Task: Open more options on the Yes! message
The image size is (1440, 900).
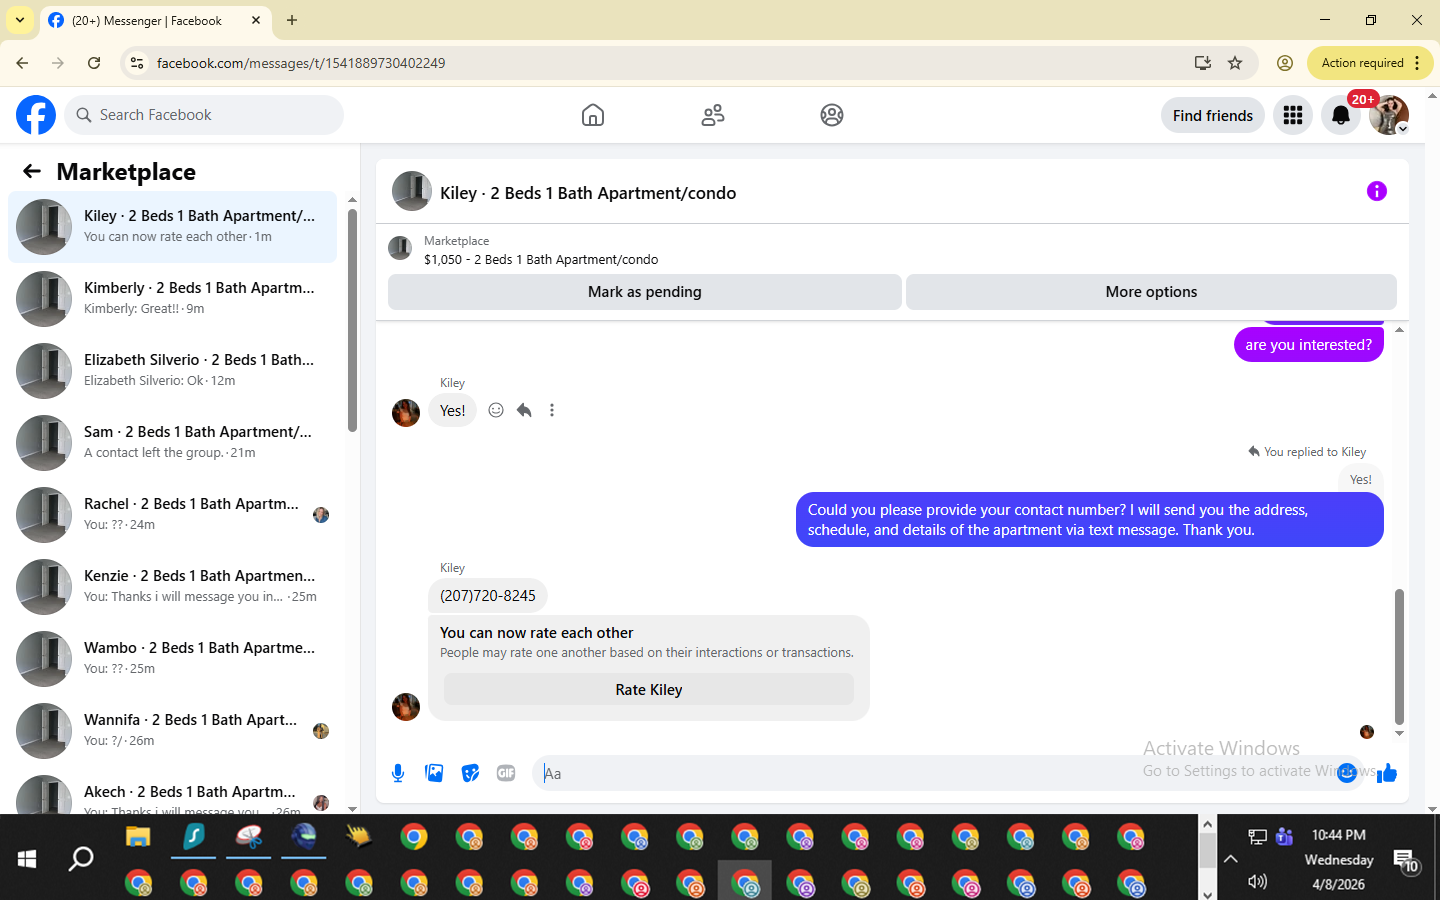Action: coord(552,410)
